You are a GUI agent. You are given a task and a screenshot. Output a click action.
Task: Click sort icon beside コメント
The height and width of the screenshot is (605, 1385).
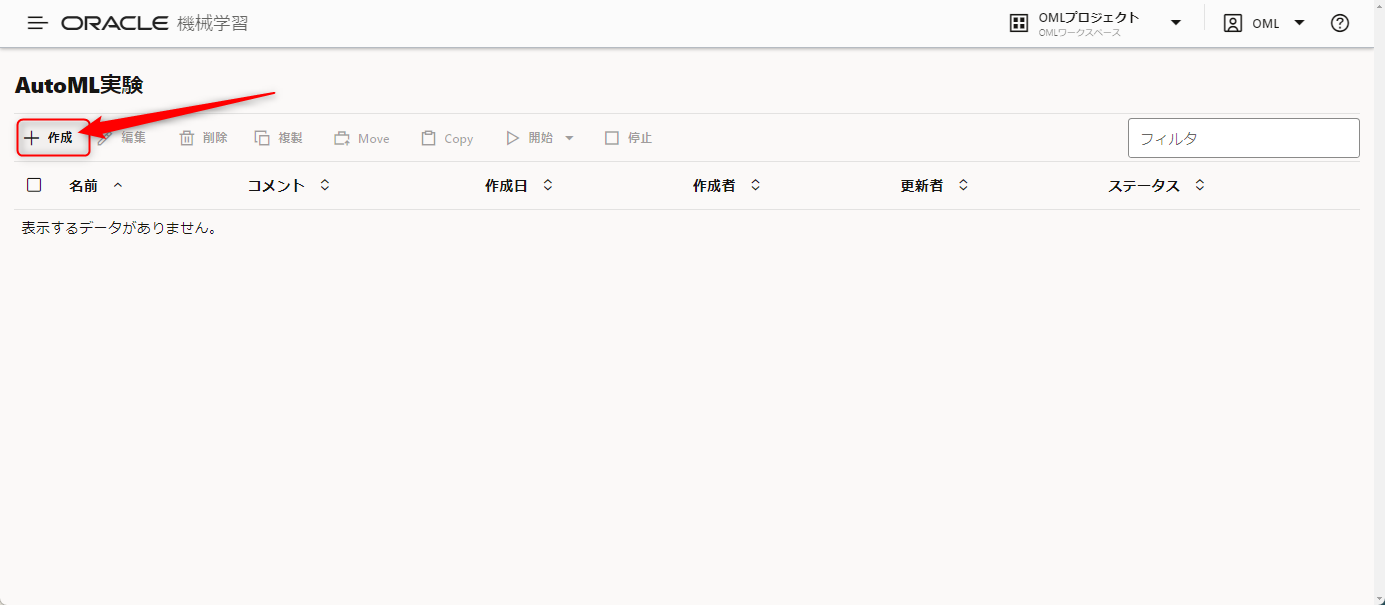[325, 185]
